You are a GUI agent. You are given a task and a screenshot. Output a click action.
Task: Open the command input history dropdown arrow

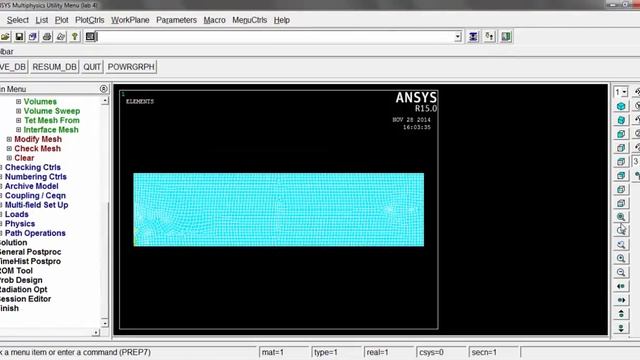point(458,37)
